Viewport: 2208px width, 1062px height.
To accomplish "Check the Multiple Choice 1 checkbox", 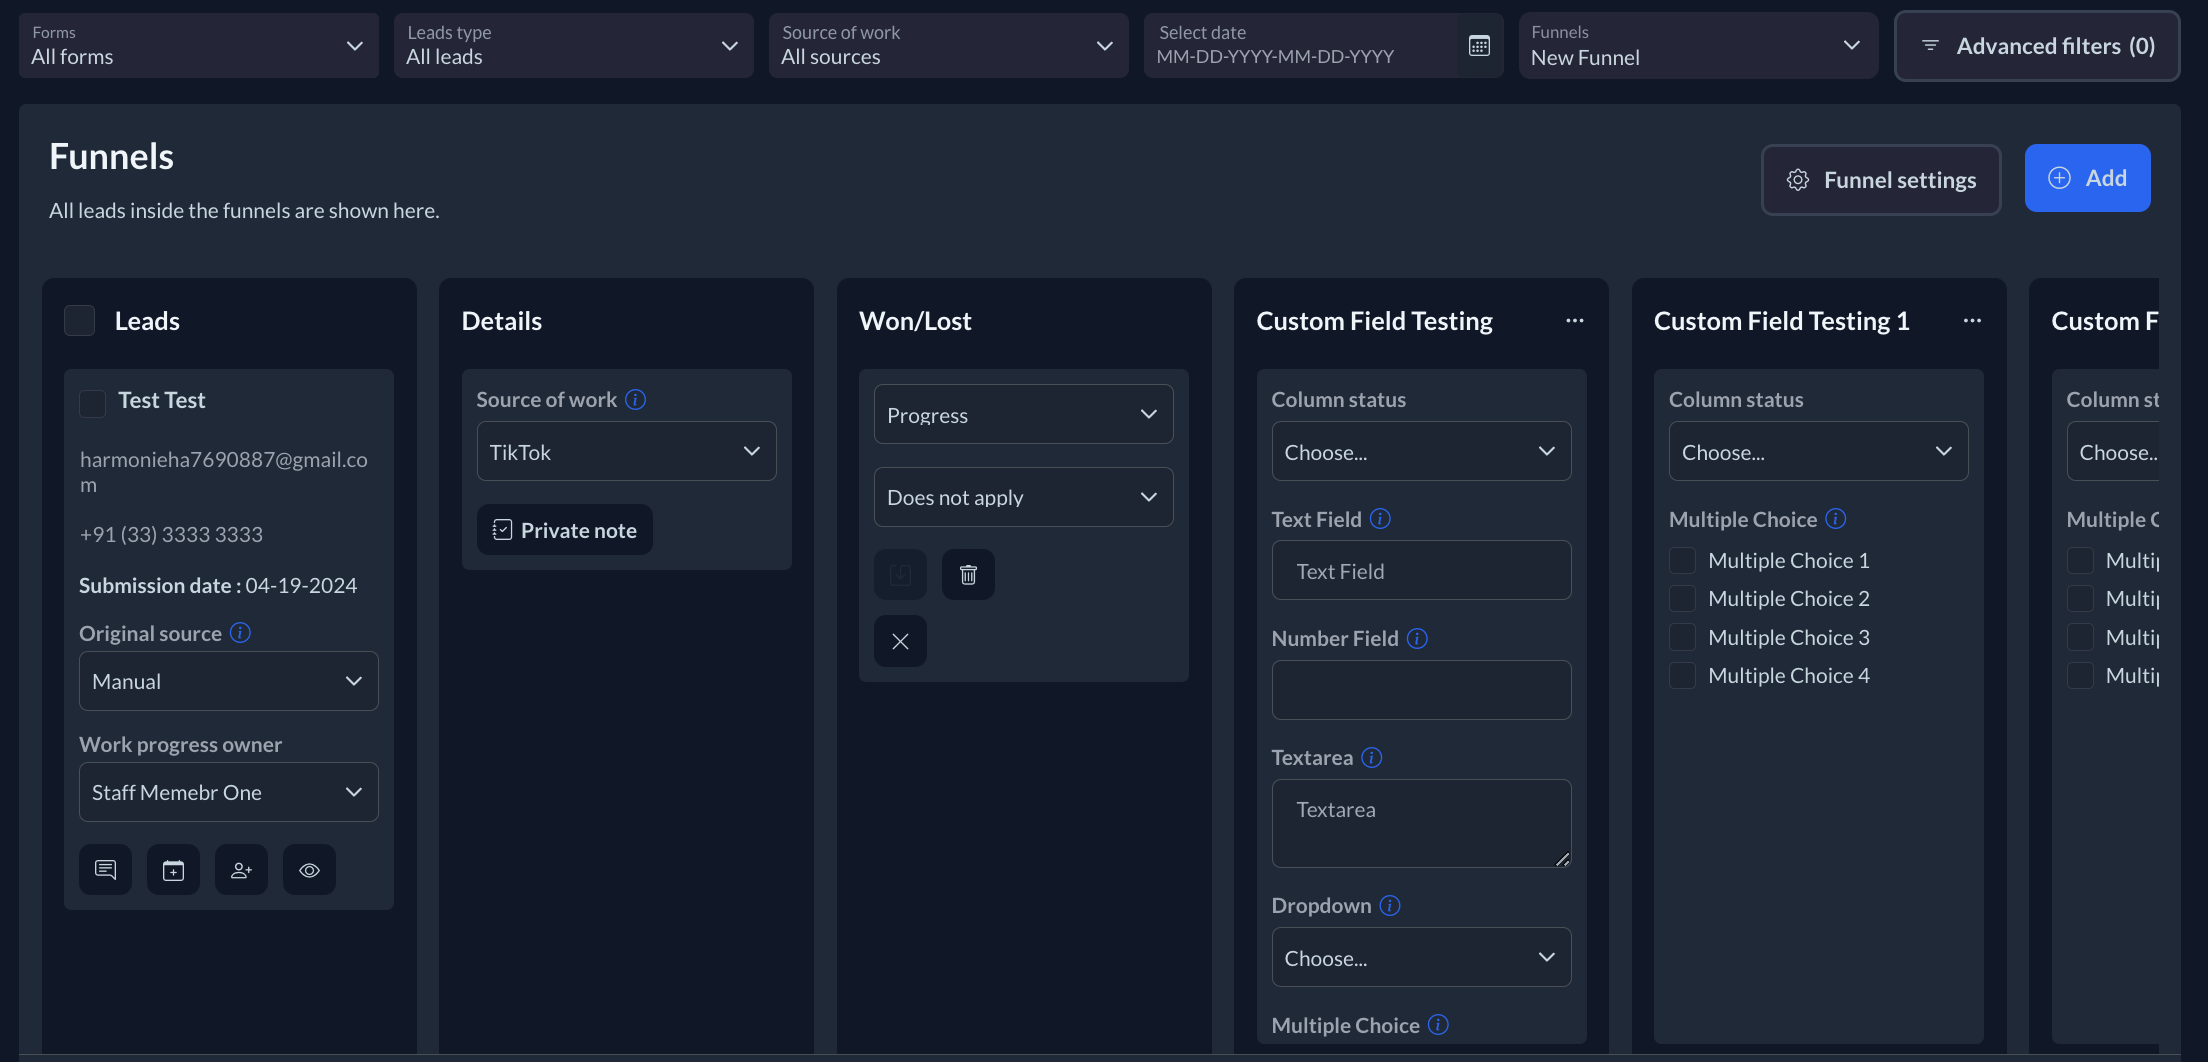I will pos(1683,561).
